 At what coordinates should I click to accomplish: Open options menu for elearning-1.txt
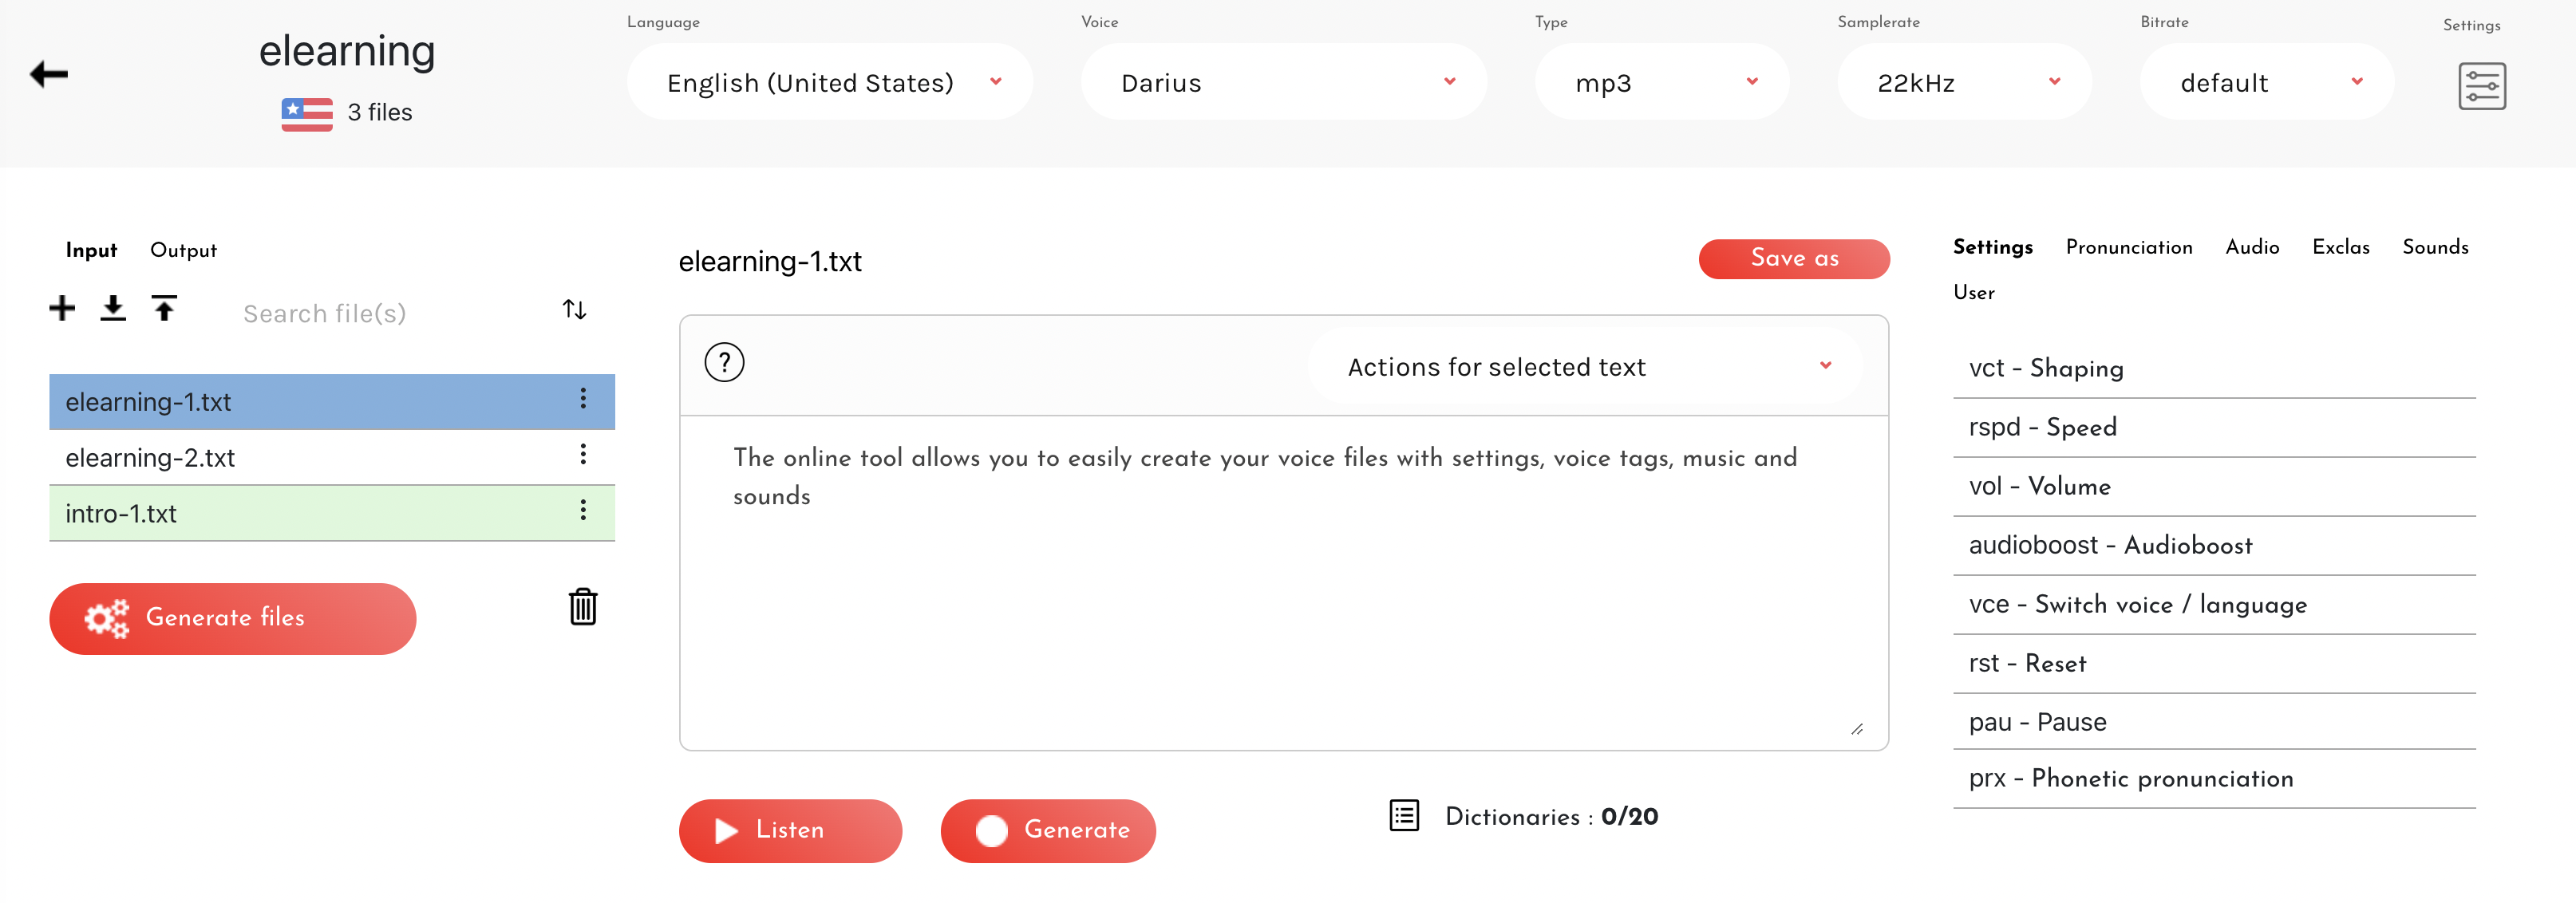point(583,399)
